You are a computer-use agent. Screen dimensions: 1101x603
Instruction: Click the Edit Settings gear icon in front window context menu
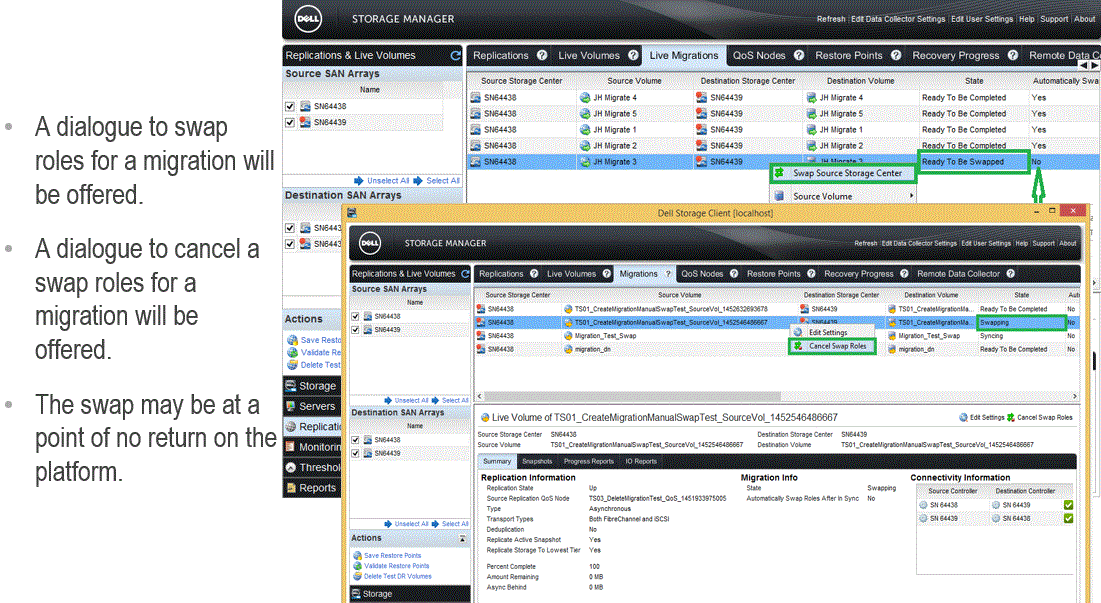coord(798,332)
